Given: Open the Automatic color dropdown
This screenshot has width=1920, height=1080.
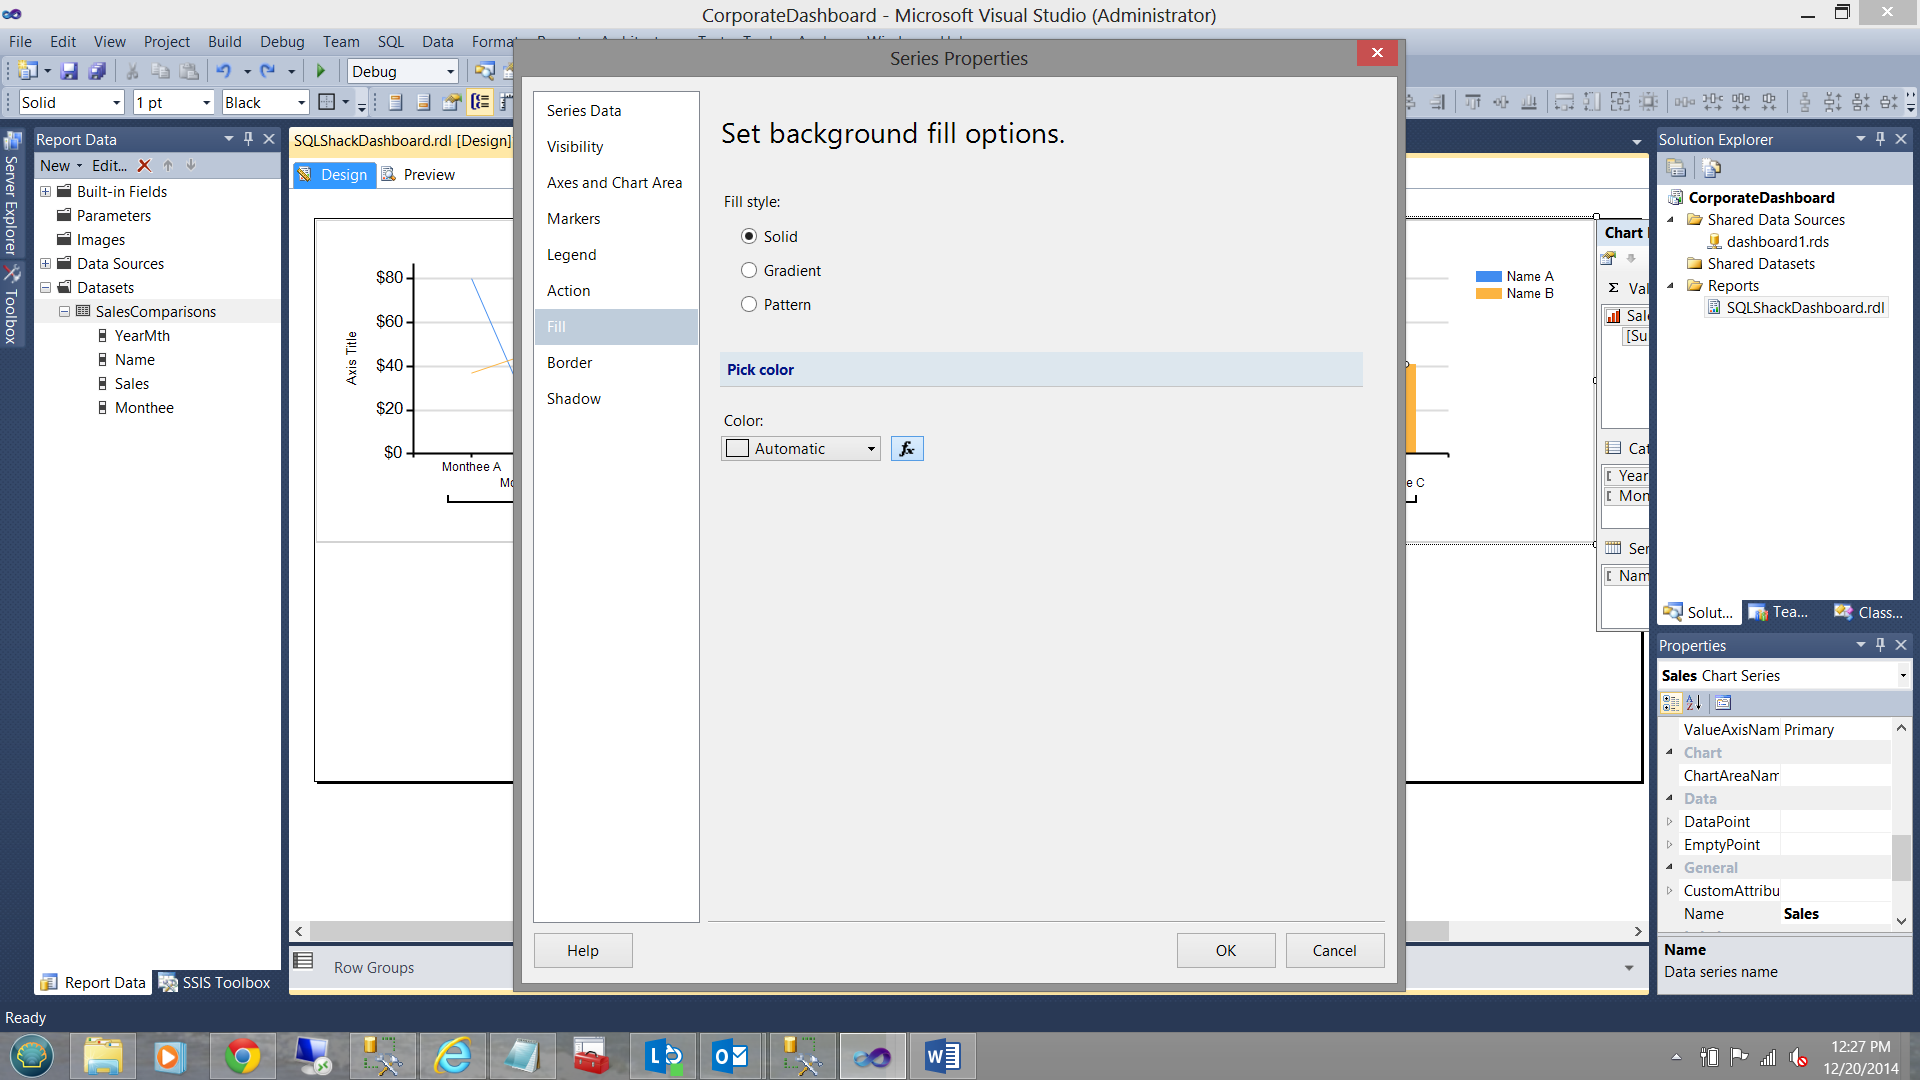Looking at the screenshot, I should tap(871, 449).
